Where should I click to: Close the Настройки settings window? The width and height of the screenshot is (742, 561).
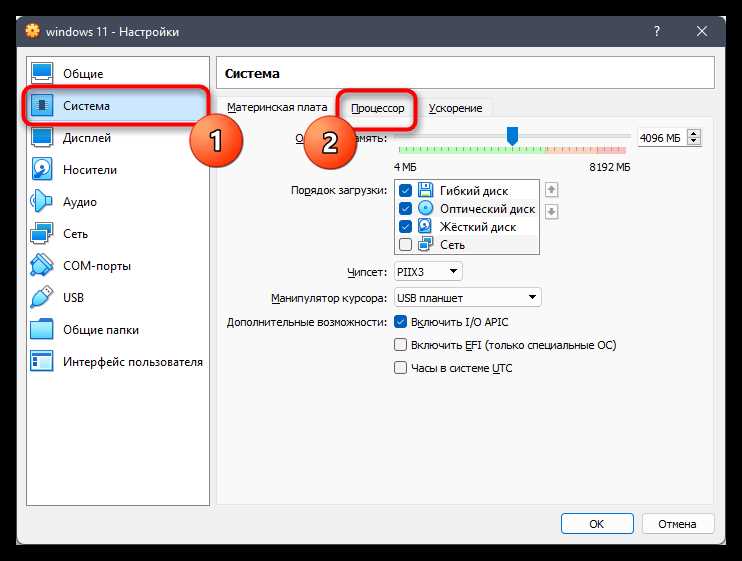(x=702, y=31)
